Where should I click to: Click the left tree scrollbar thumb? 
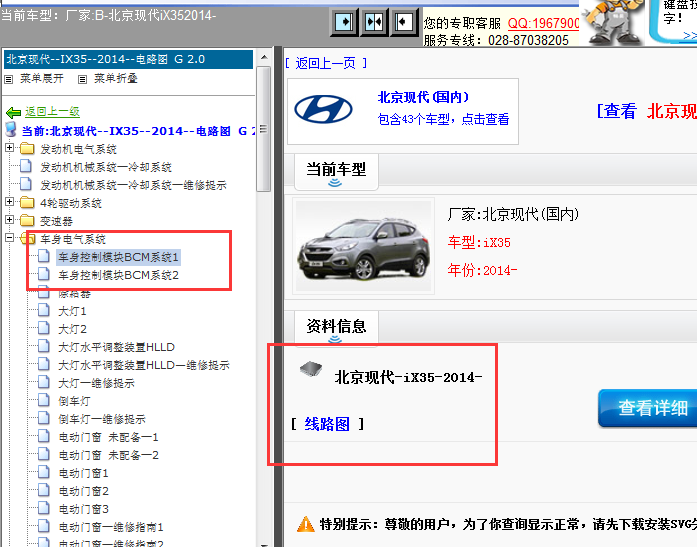264,129
